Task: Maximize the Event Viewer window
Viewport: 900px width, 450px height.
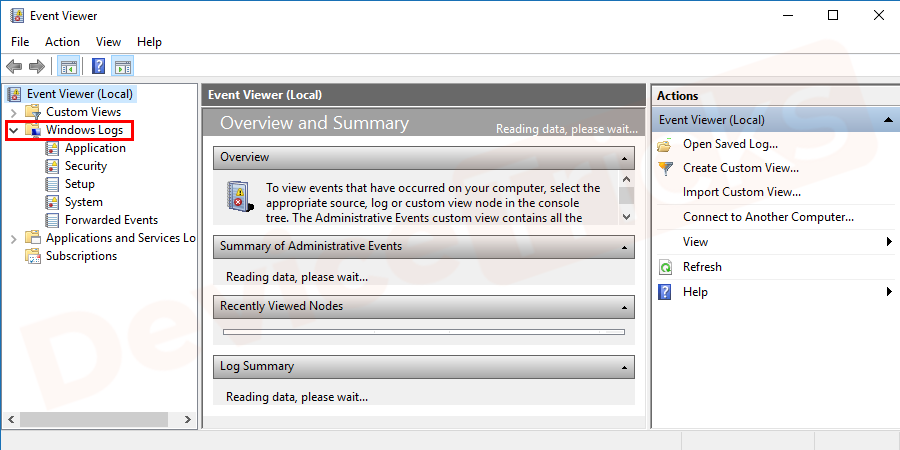Action: pos(833,15)
